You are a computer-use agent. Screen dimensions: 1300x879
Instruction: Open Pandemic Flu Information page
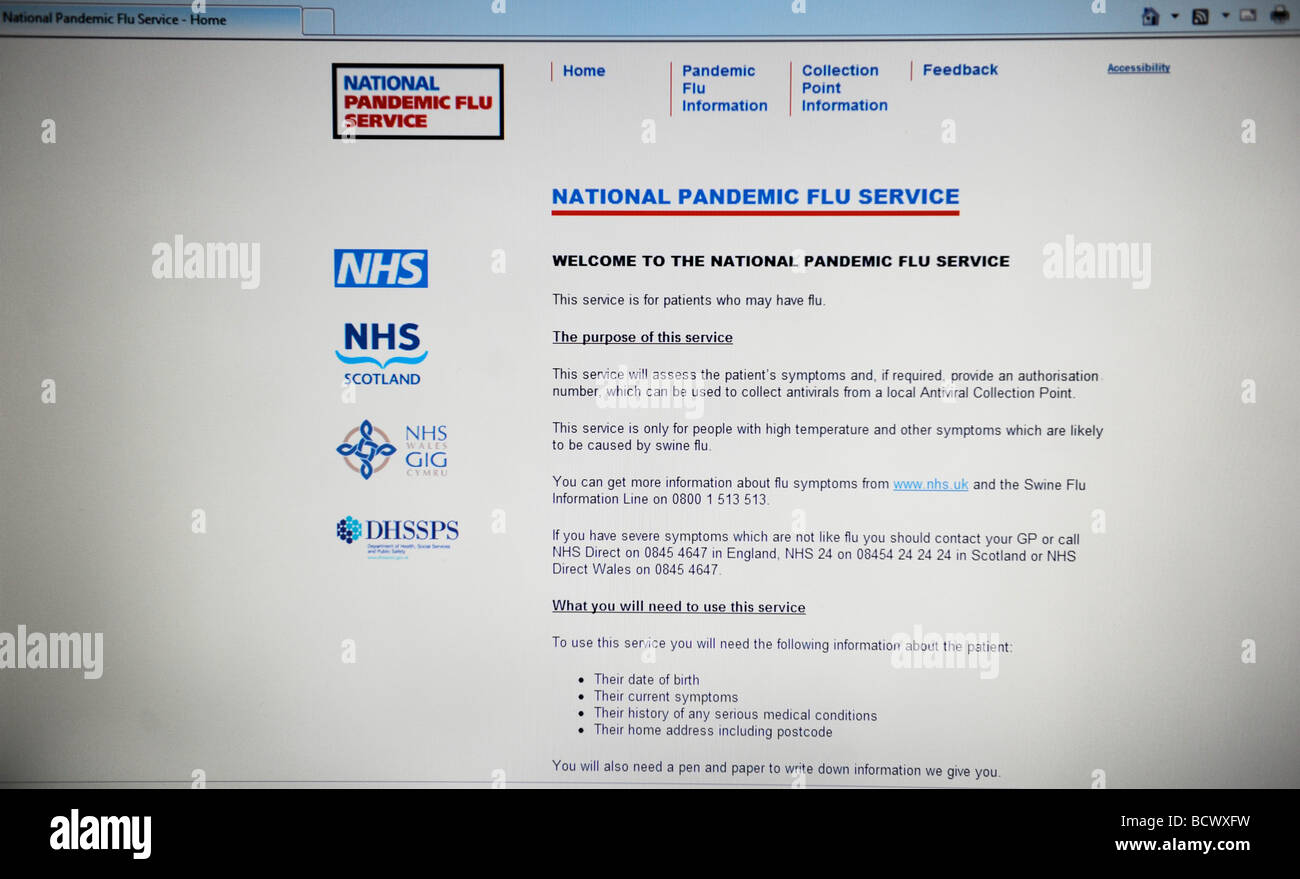(x=724, y=88)
